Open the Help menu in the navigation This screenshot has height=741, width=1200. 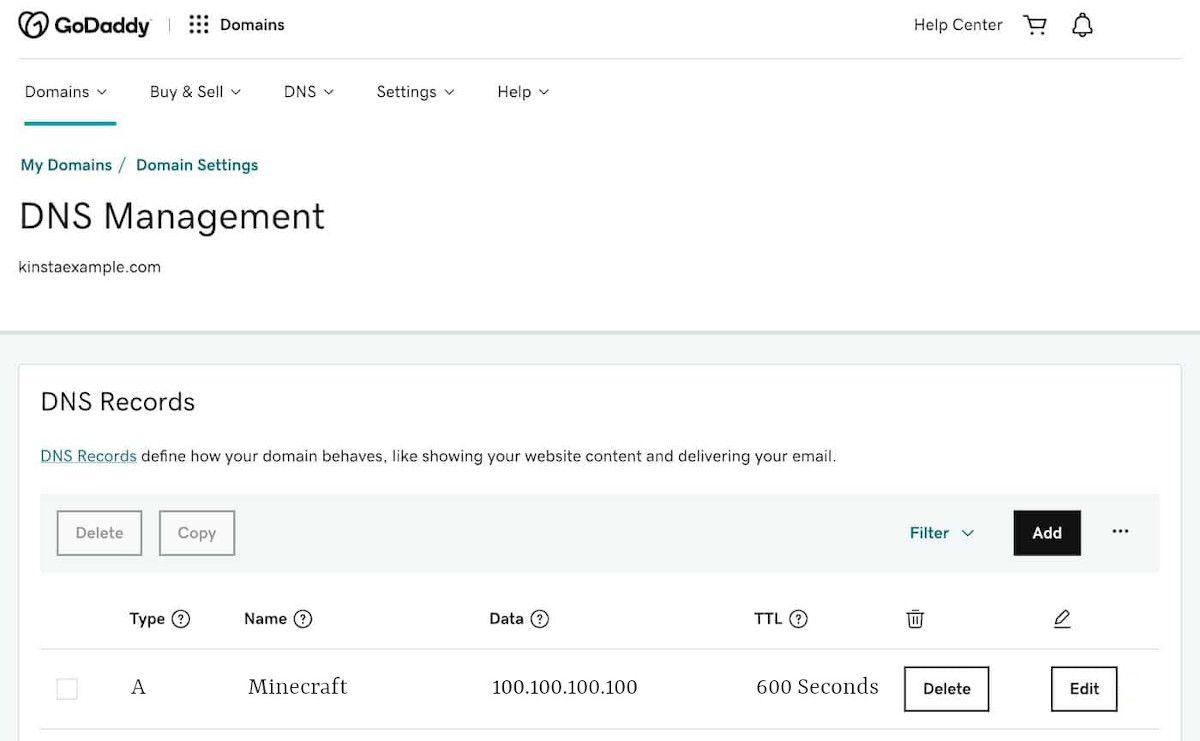[521, 91]
